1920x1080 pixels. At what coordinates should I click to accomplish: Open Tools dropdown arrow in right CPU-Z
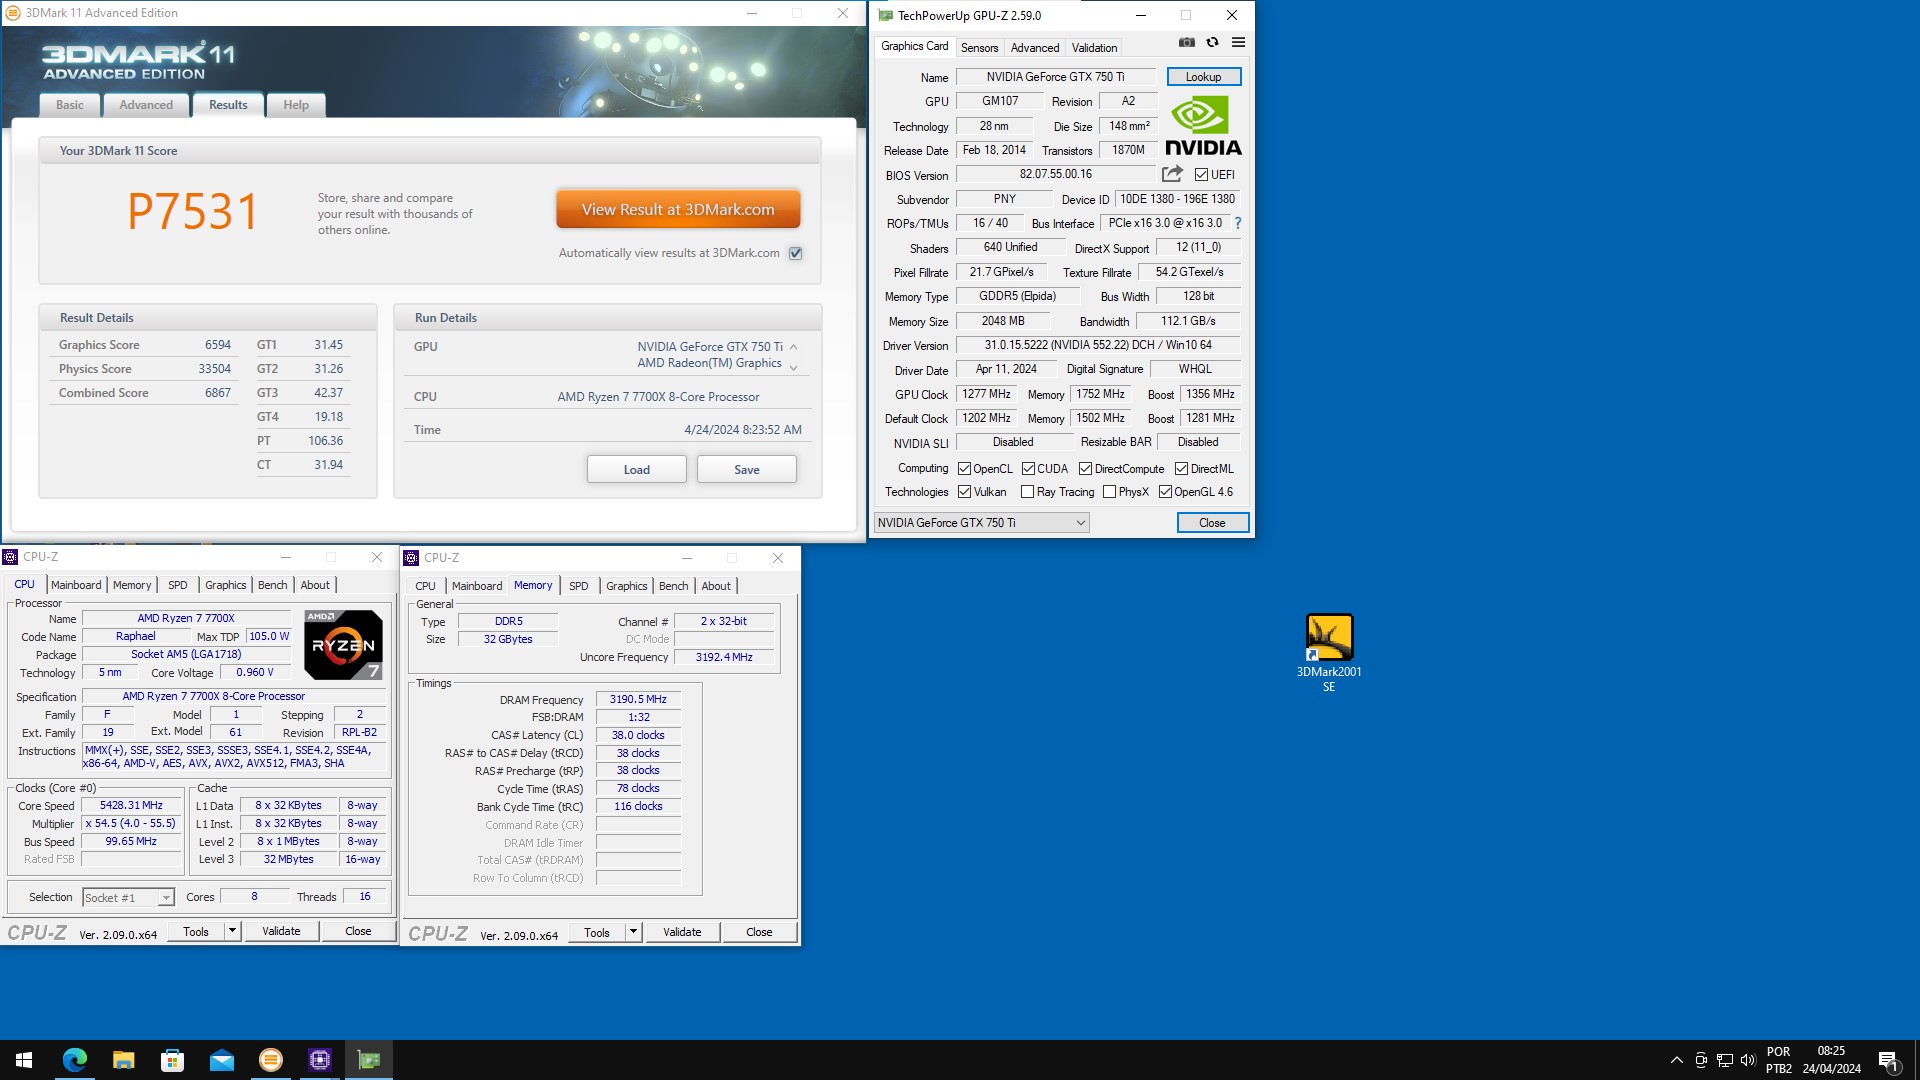pyautogui.click(x=633, y=932)
